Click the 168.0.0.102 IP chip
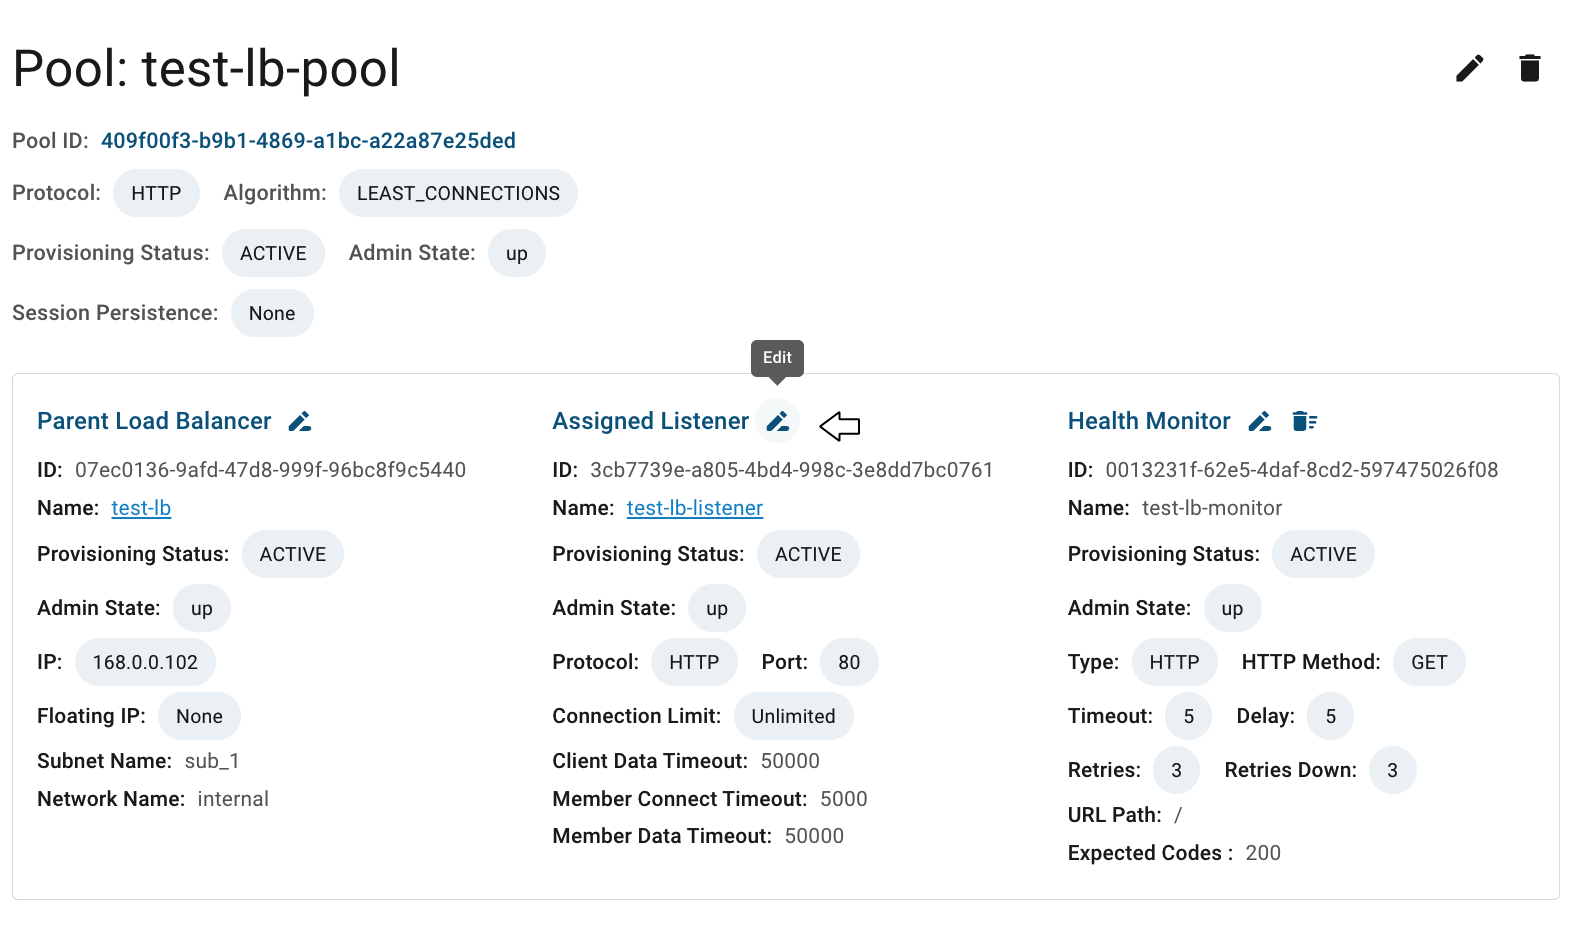The image size is (1578, 932). click(145, 662)
